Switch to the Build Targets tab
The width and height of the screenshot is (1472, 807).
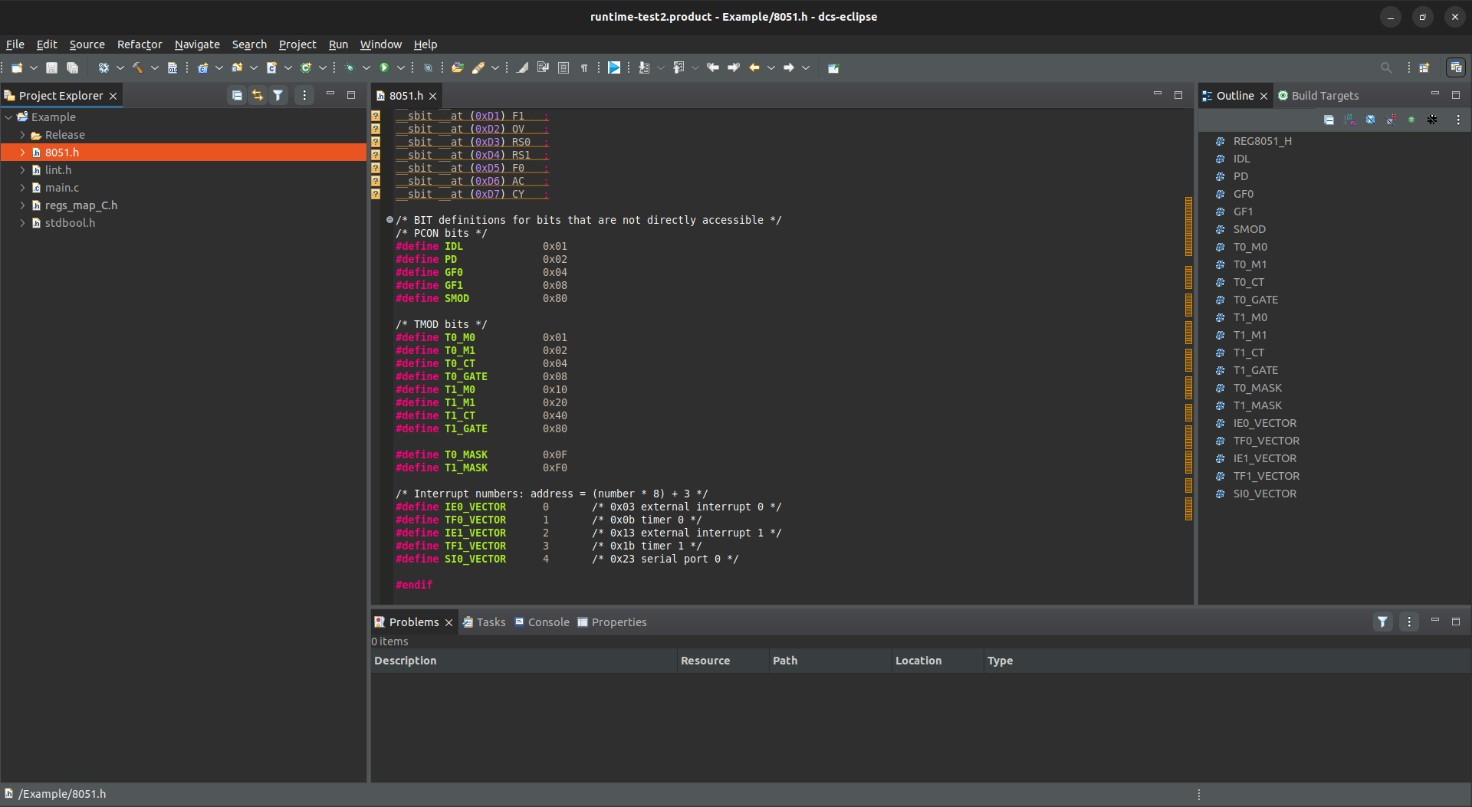[1318, 96]
